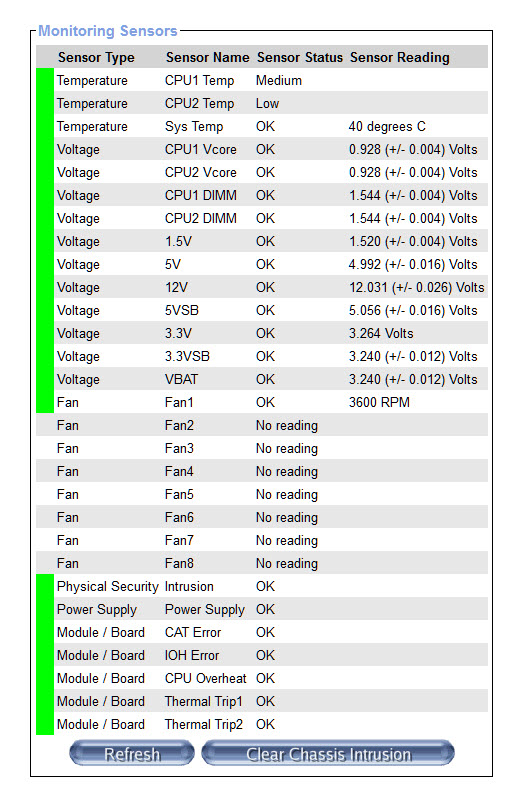Select the VBAT voltage row
The height and width of the screenshot is (807, 512).
[262, 379]
